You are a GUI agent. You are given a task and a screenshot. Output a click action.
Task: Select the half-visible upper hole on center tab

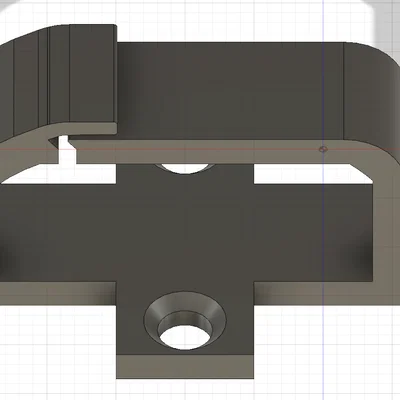pyautogui.click(x=185, y=168)
